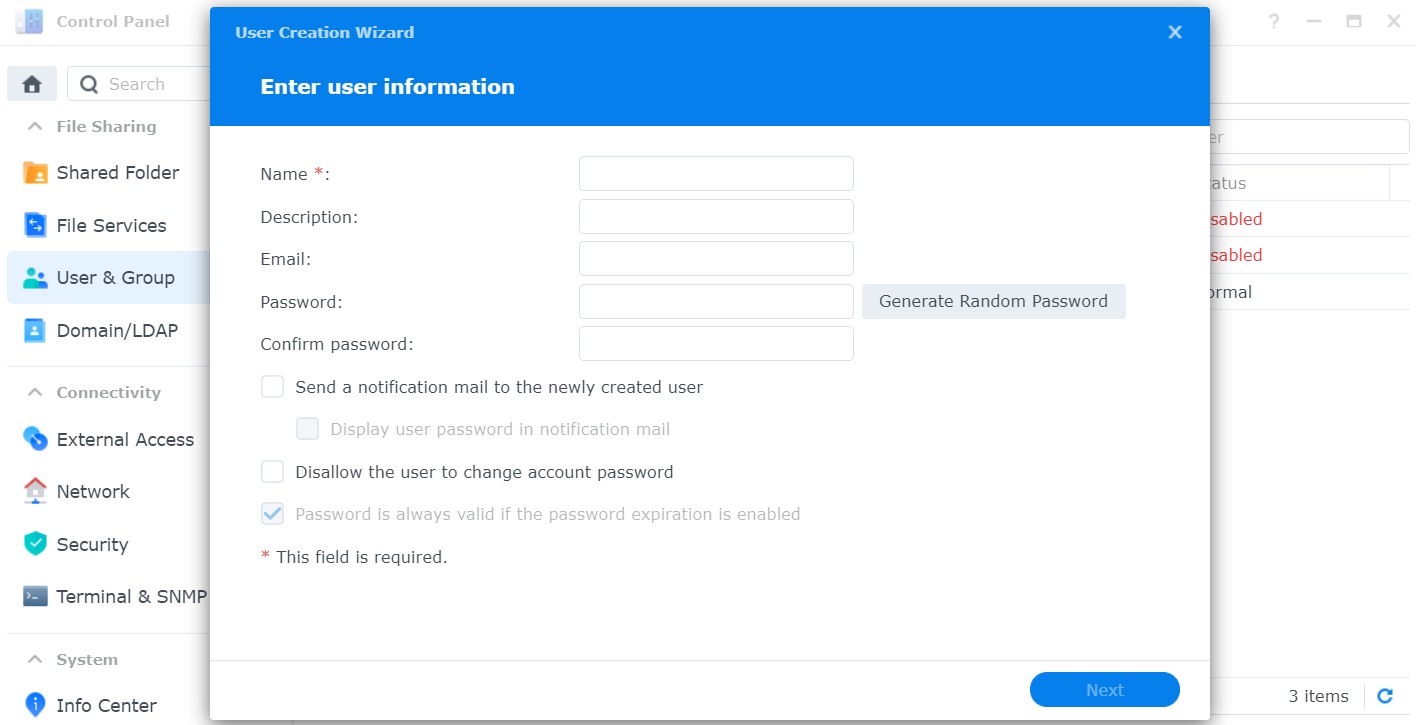The height and width of the screenshot is (725, 1416).
Task: Click the File Services icon
Action: coord(35,225)
